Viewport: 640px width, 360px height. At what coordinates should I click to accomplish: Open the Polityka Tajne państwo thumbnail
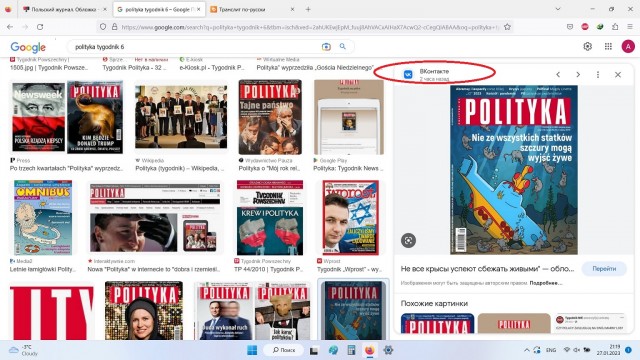[270, 117]
